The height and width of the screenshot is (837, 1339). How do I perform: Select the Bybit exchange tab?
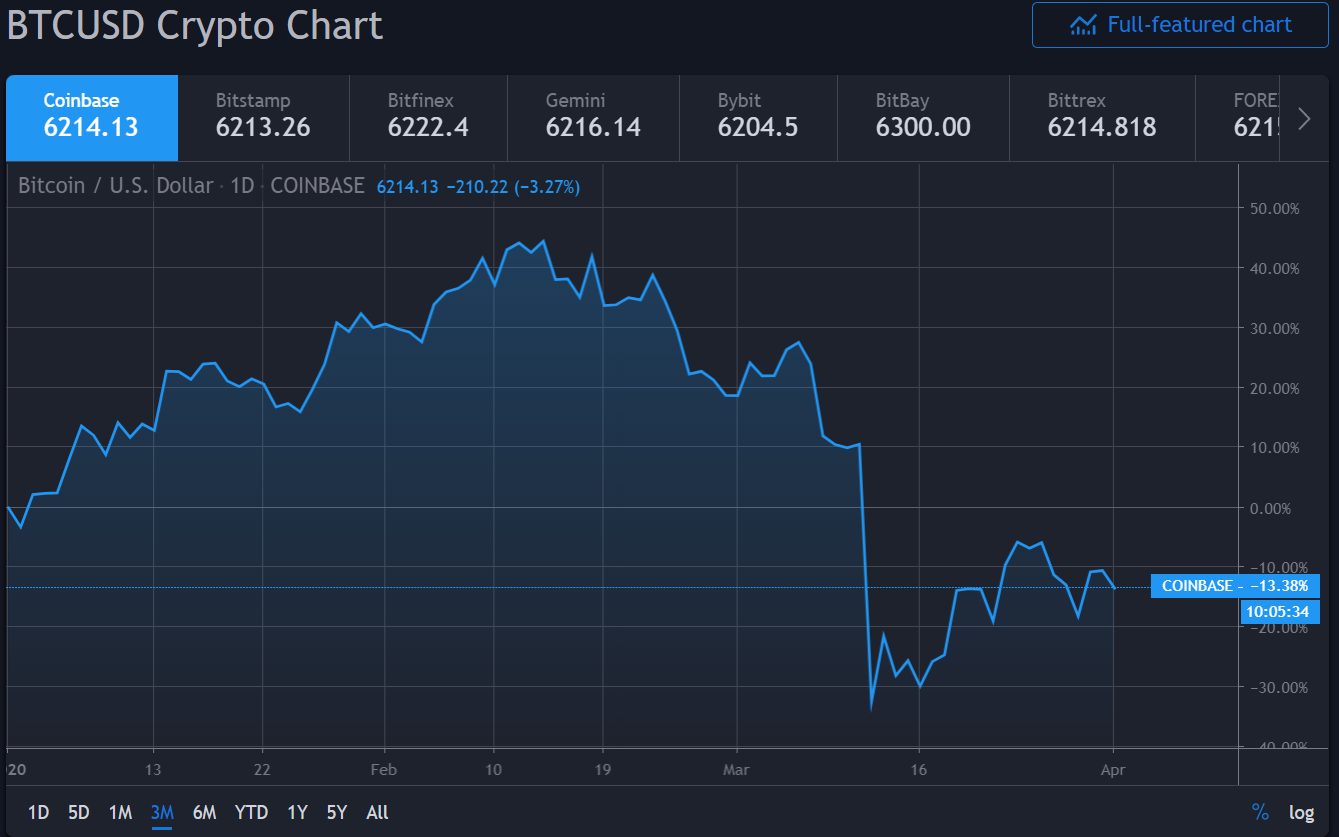(x=758, y=118)
